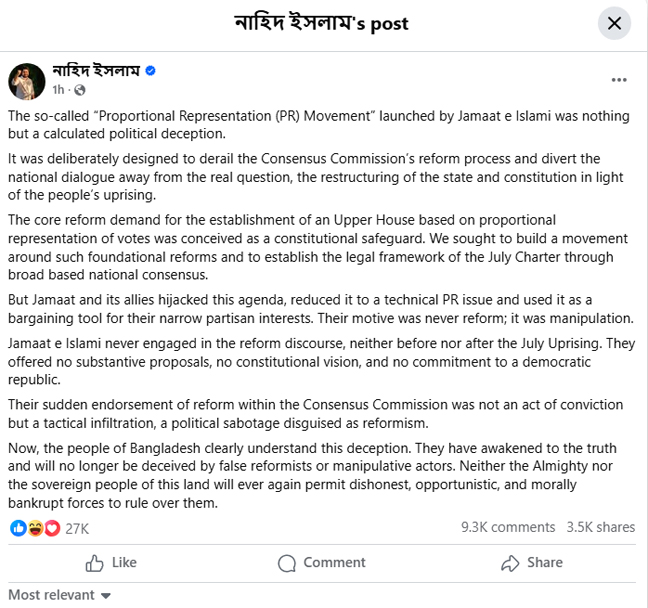The height and width of the screenshot is (608, 648).
Task: Click the Share arrow icon
Action: coord(510,562)
